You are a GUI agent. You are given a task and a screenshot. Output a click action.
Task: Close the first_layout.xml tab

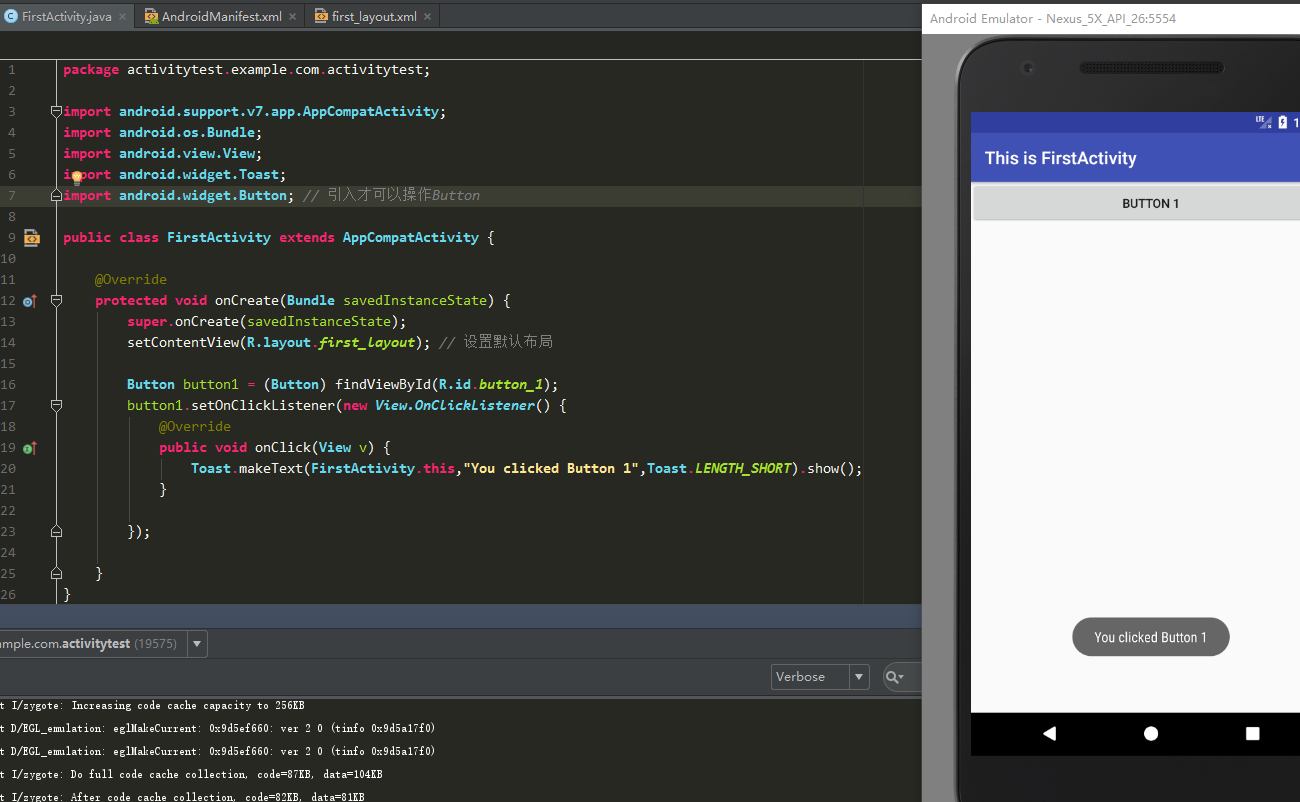(428, 17)
